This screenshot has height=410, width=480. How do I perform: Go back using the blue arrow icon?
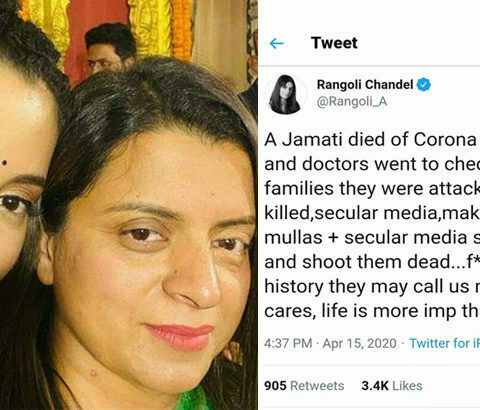(276, 43)
